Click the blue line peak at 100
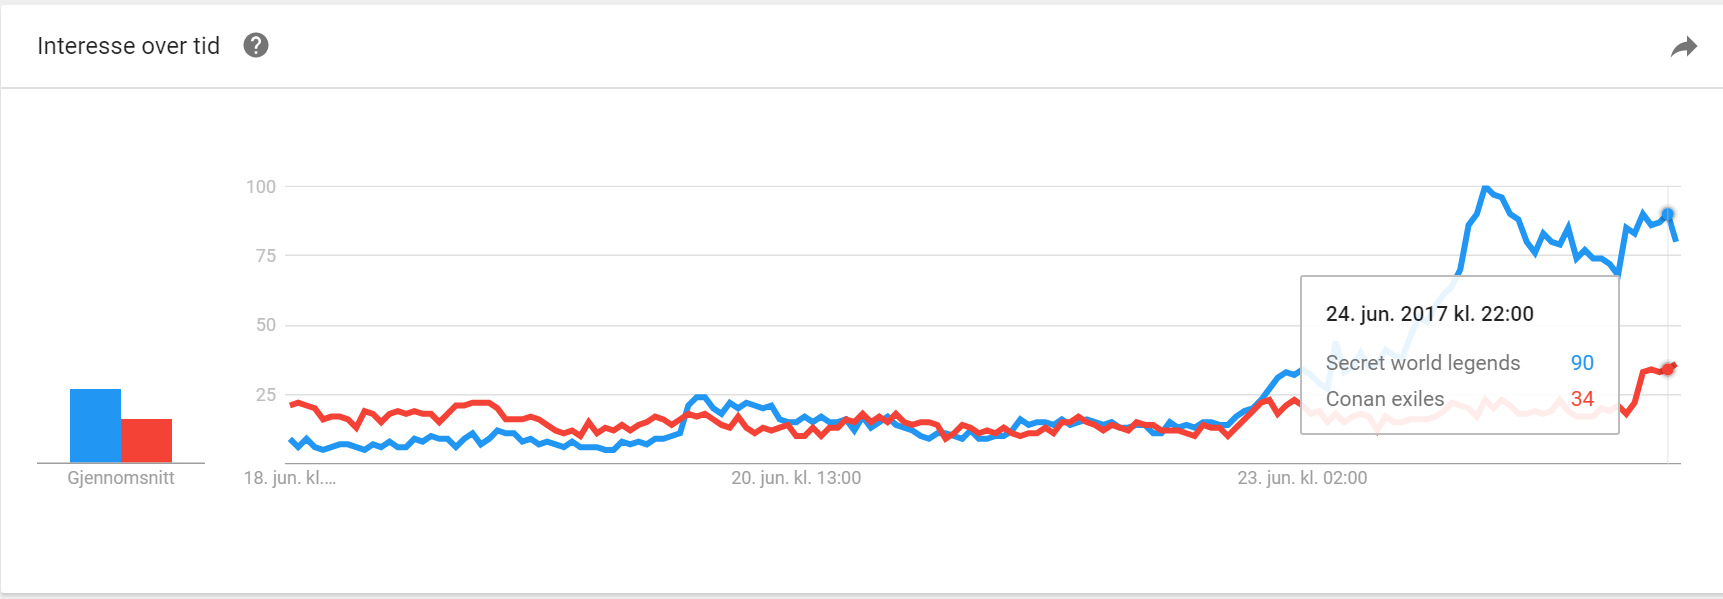This screenshot has width=1723, height=599. (x=1485, y=188)
